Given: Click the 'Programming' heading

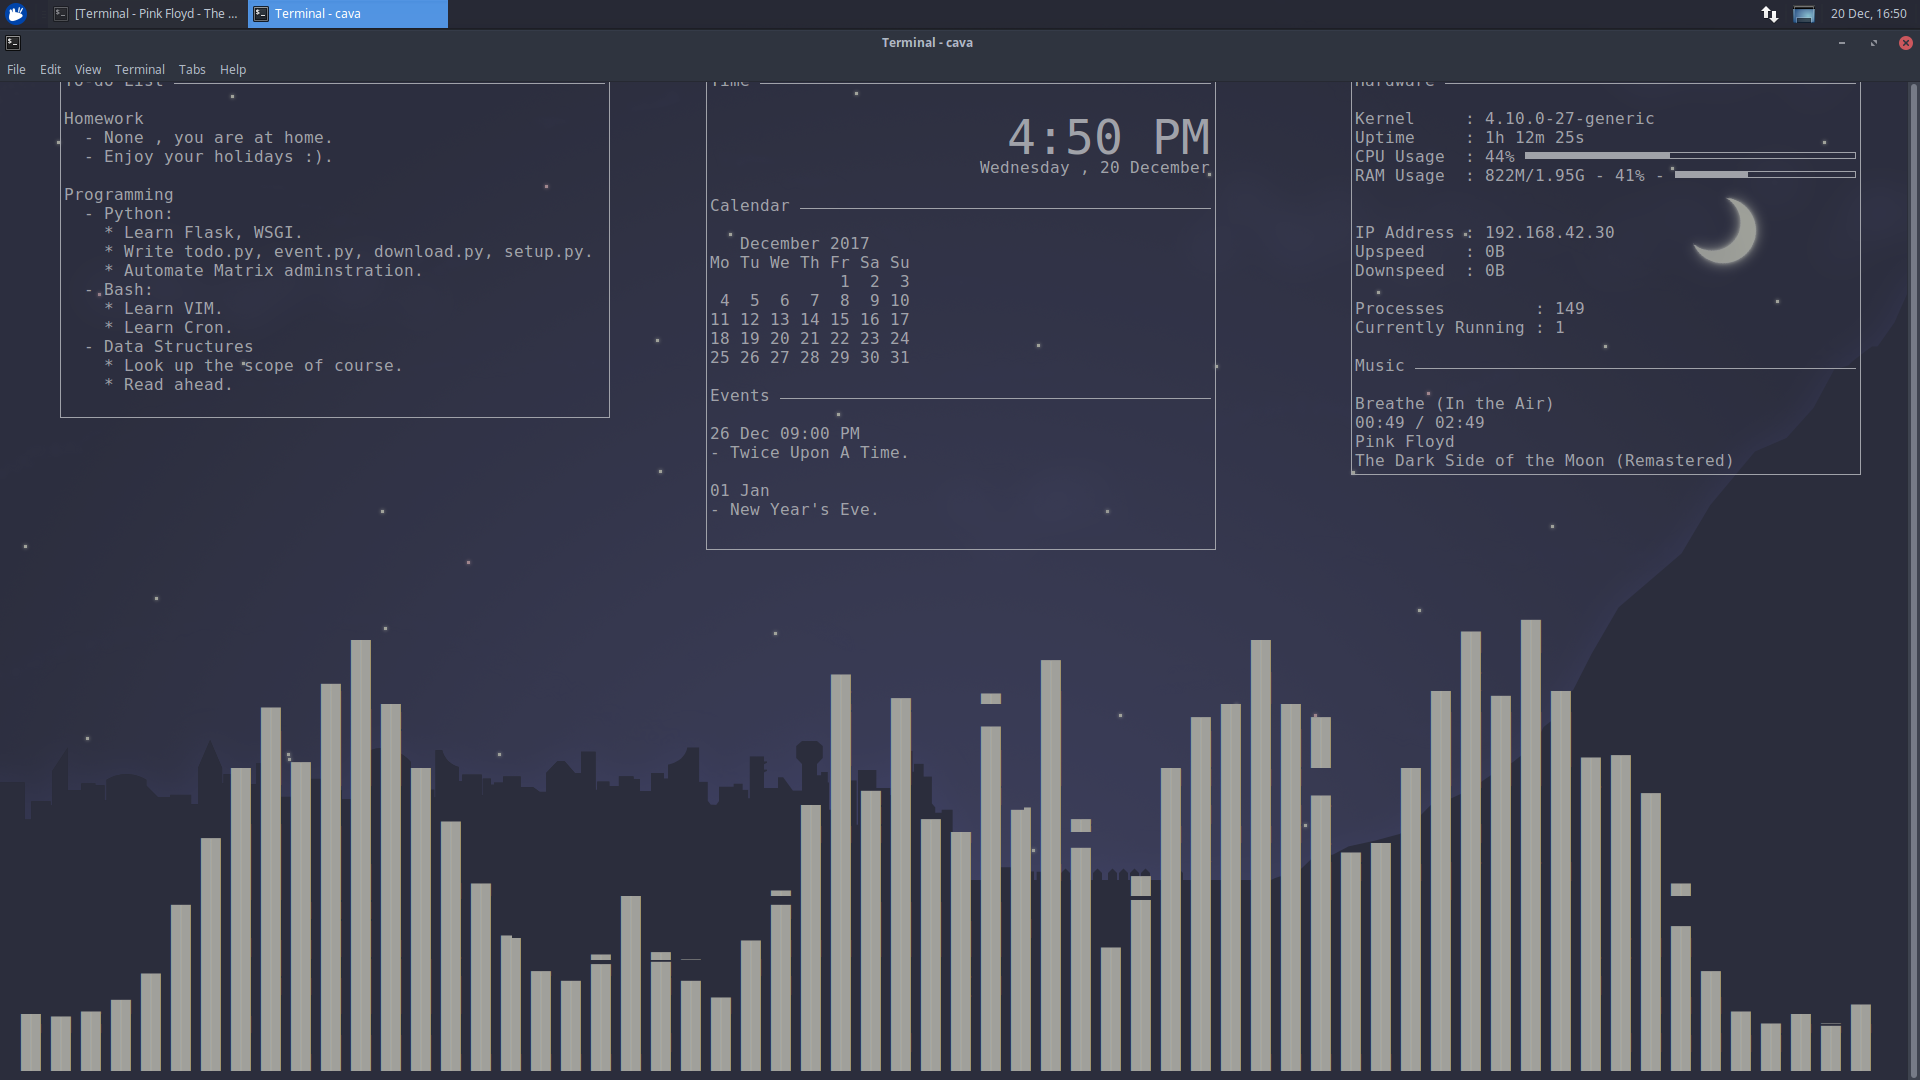Looking at the screenshot, I should pyautogui.click(x=119, y=194).
